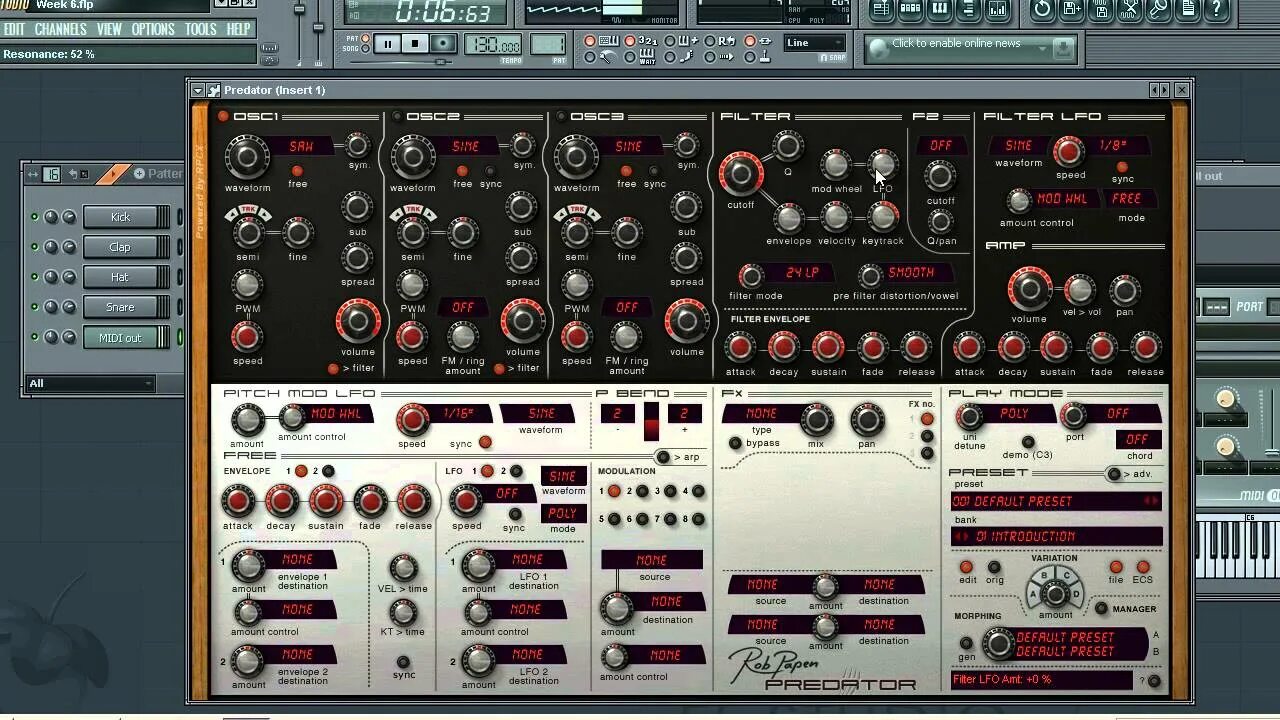
Task: Click the online news bar
Action: pos(970,47)
